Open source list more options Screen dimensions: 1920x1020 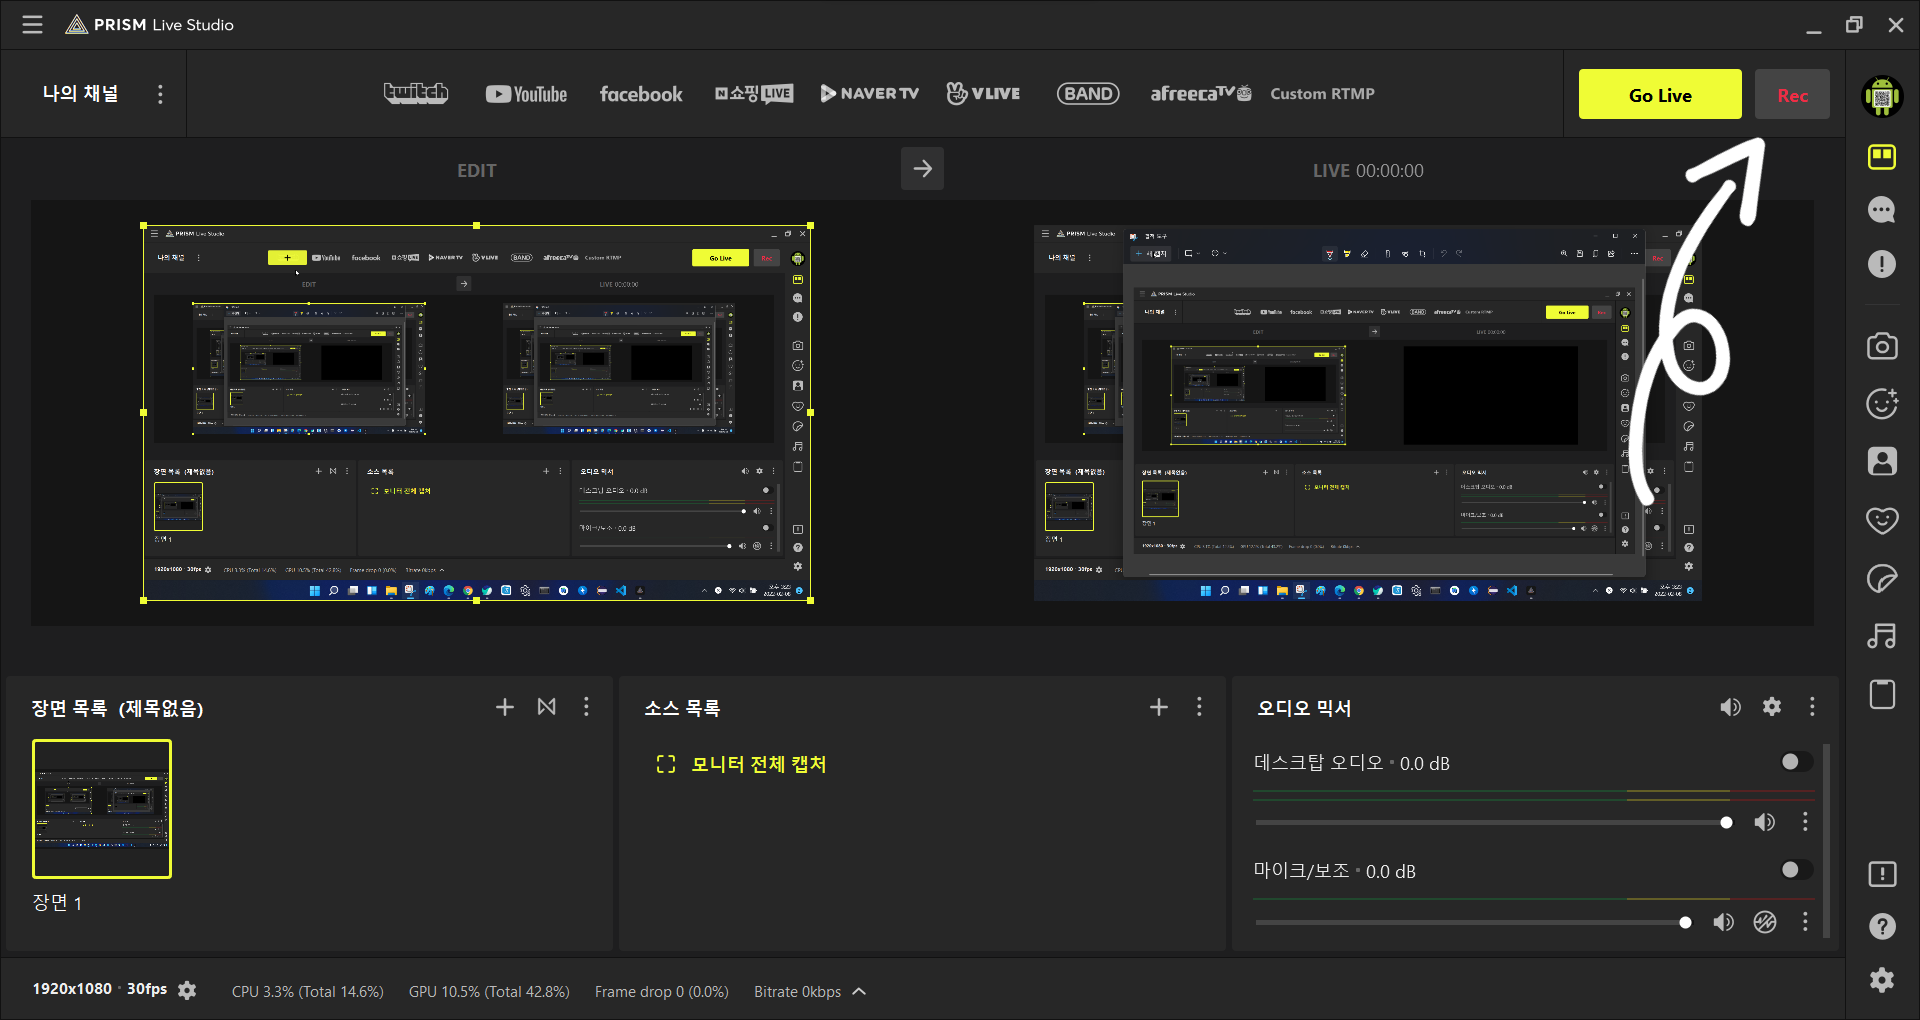[1199, 707]
